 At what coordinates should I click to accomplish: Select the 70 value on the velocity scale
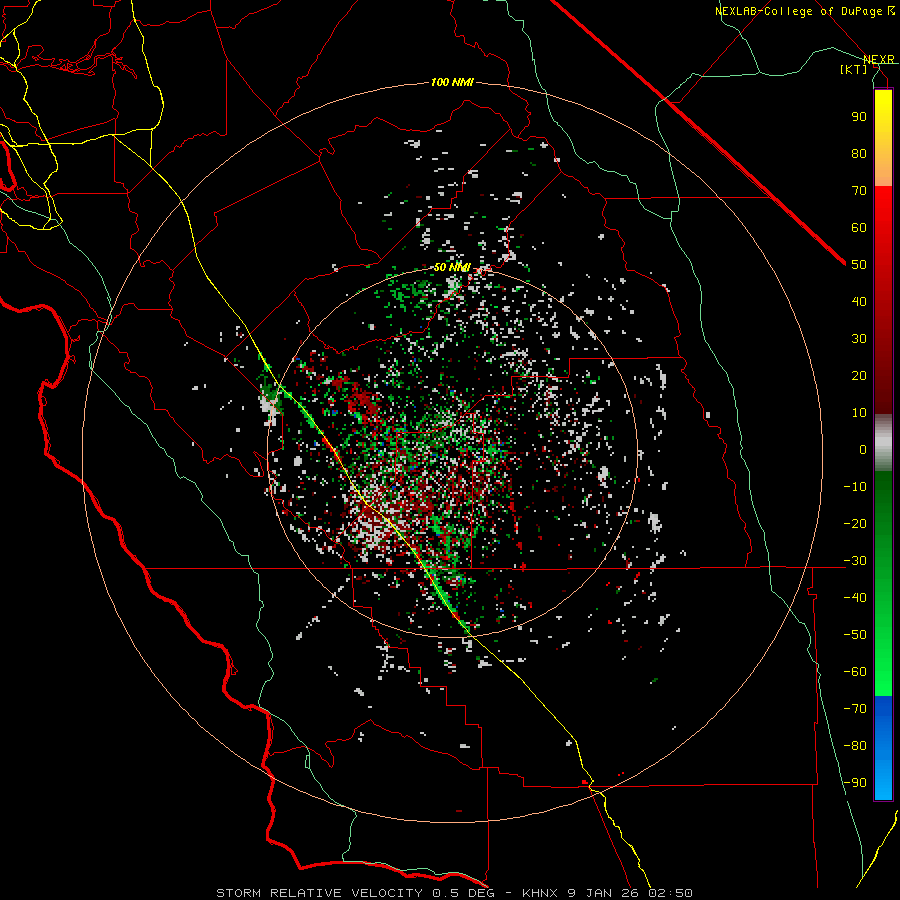tap(859, 191)
